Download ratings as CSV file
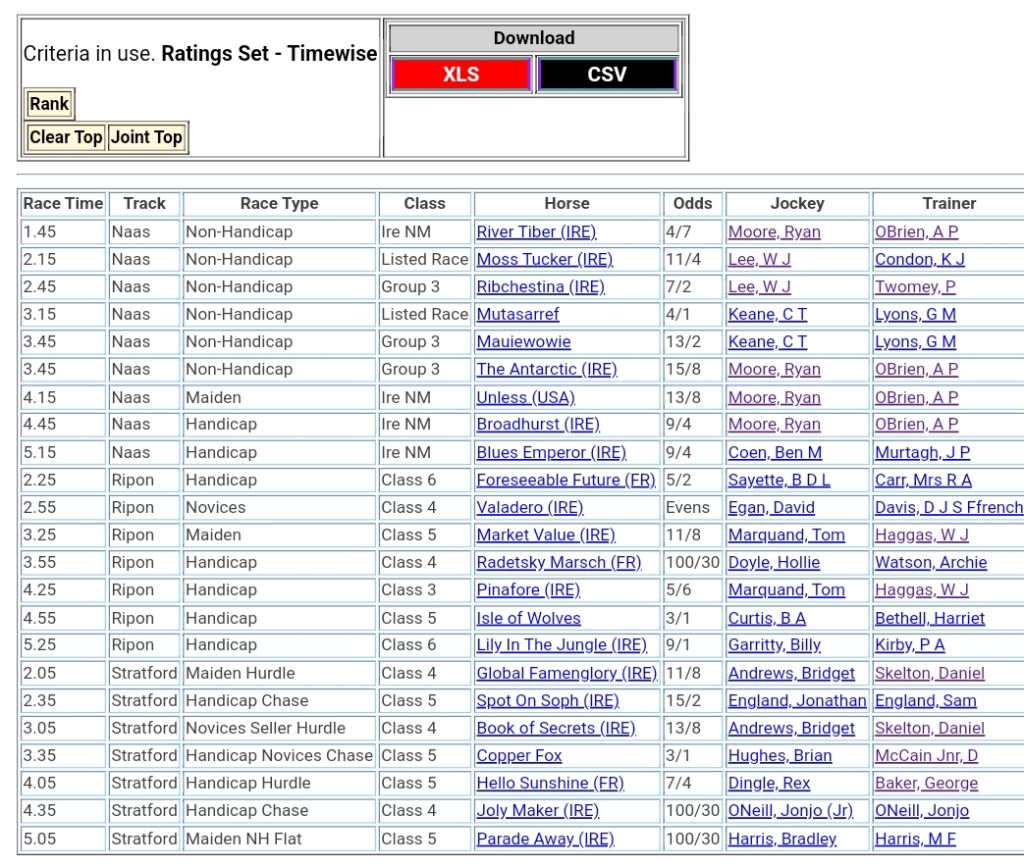The image size is (1024, 866). click(607, 75)
